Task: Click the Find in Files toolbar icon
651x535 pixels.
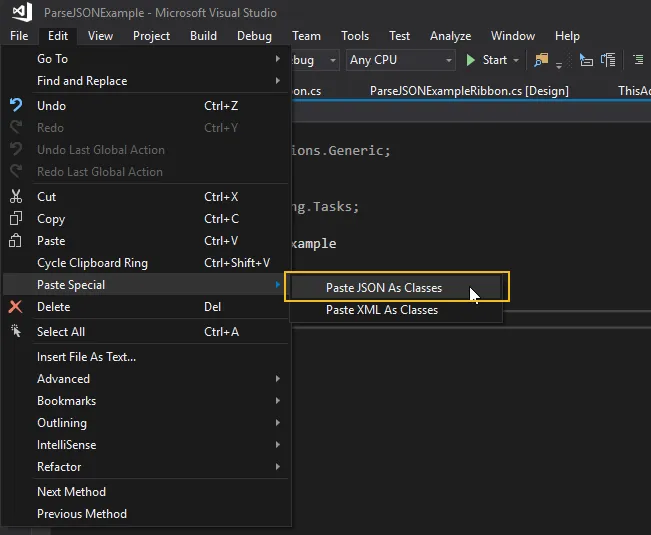Action: pyautogui.click(x=541, y=60)
